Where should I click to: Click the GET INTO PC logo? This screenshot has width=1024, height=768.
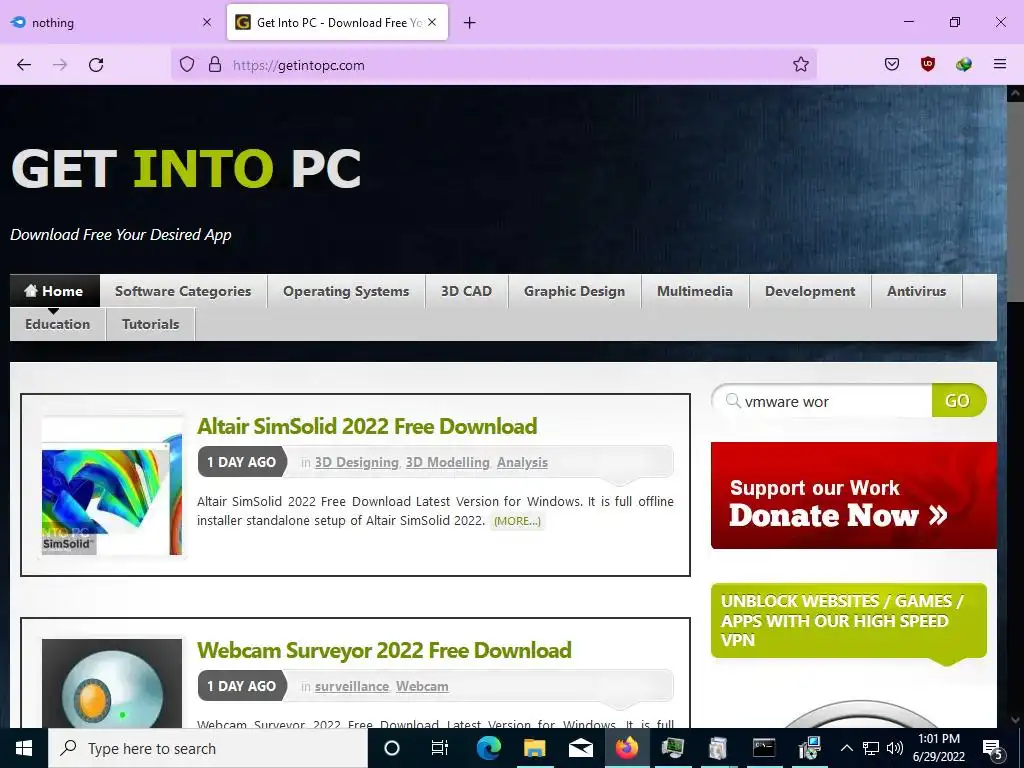point(186,168)
